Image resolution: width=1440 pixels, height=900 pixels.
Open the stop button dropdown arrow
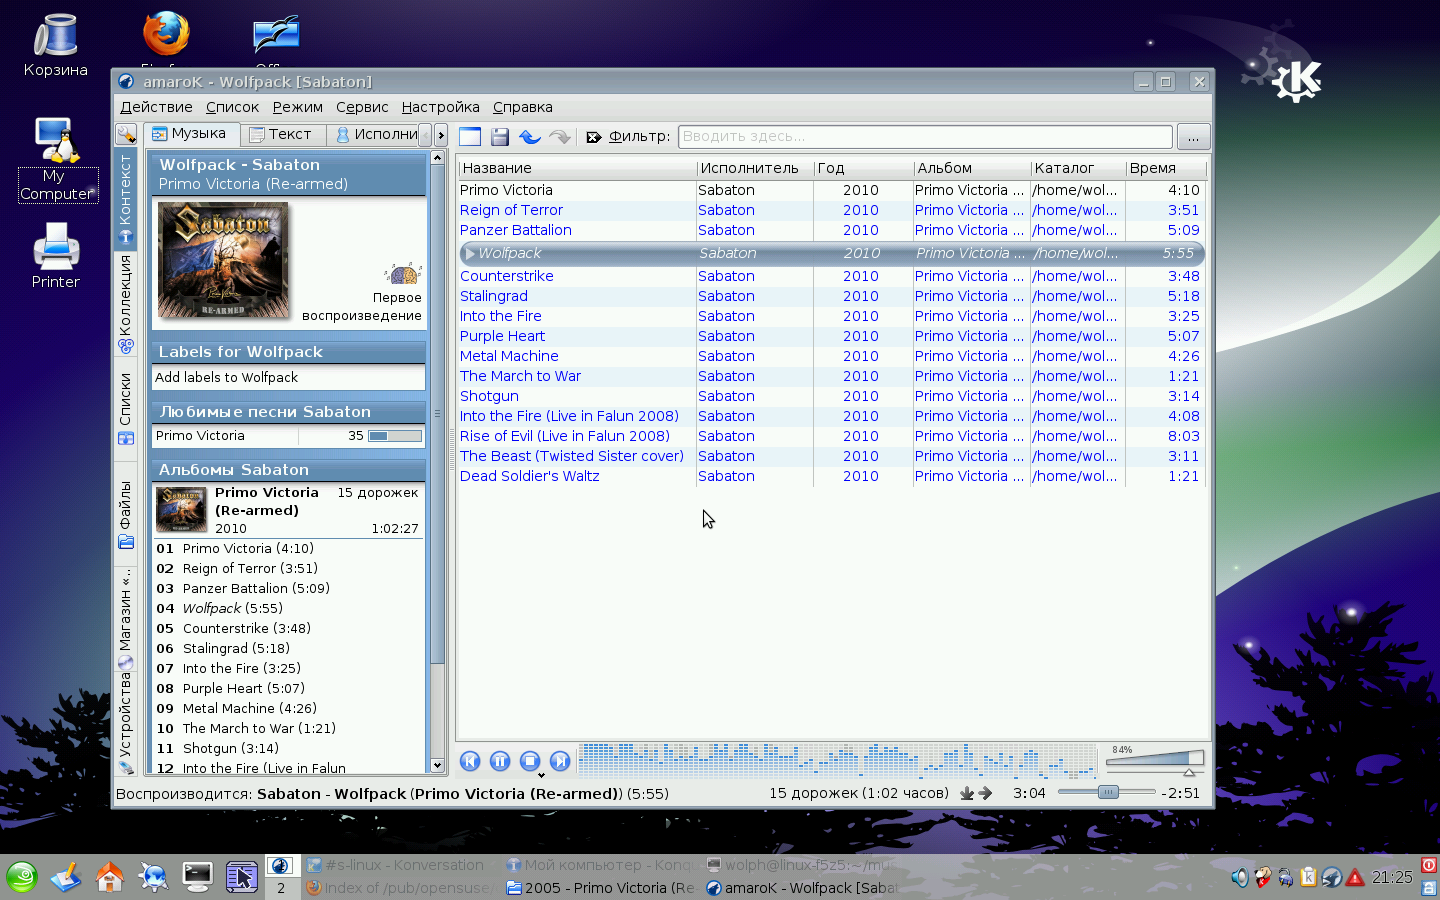(x=541, y=775)
